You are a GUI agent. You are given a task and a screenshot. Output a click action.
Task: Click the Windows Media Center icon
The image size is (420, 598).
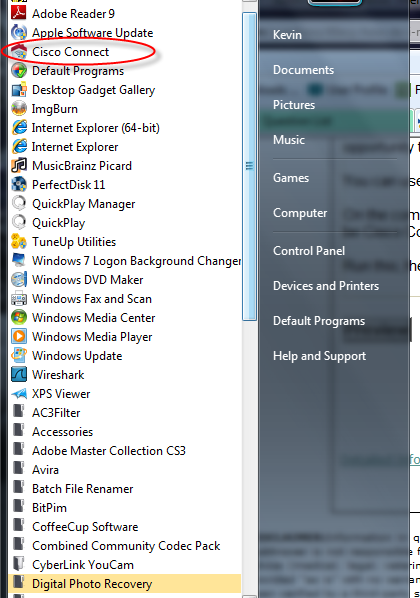coord(18,317)
